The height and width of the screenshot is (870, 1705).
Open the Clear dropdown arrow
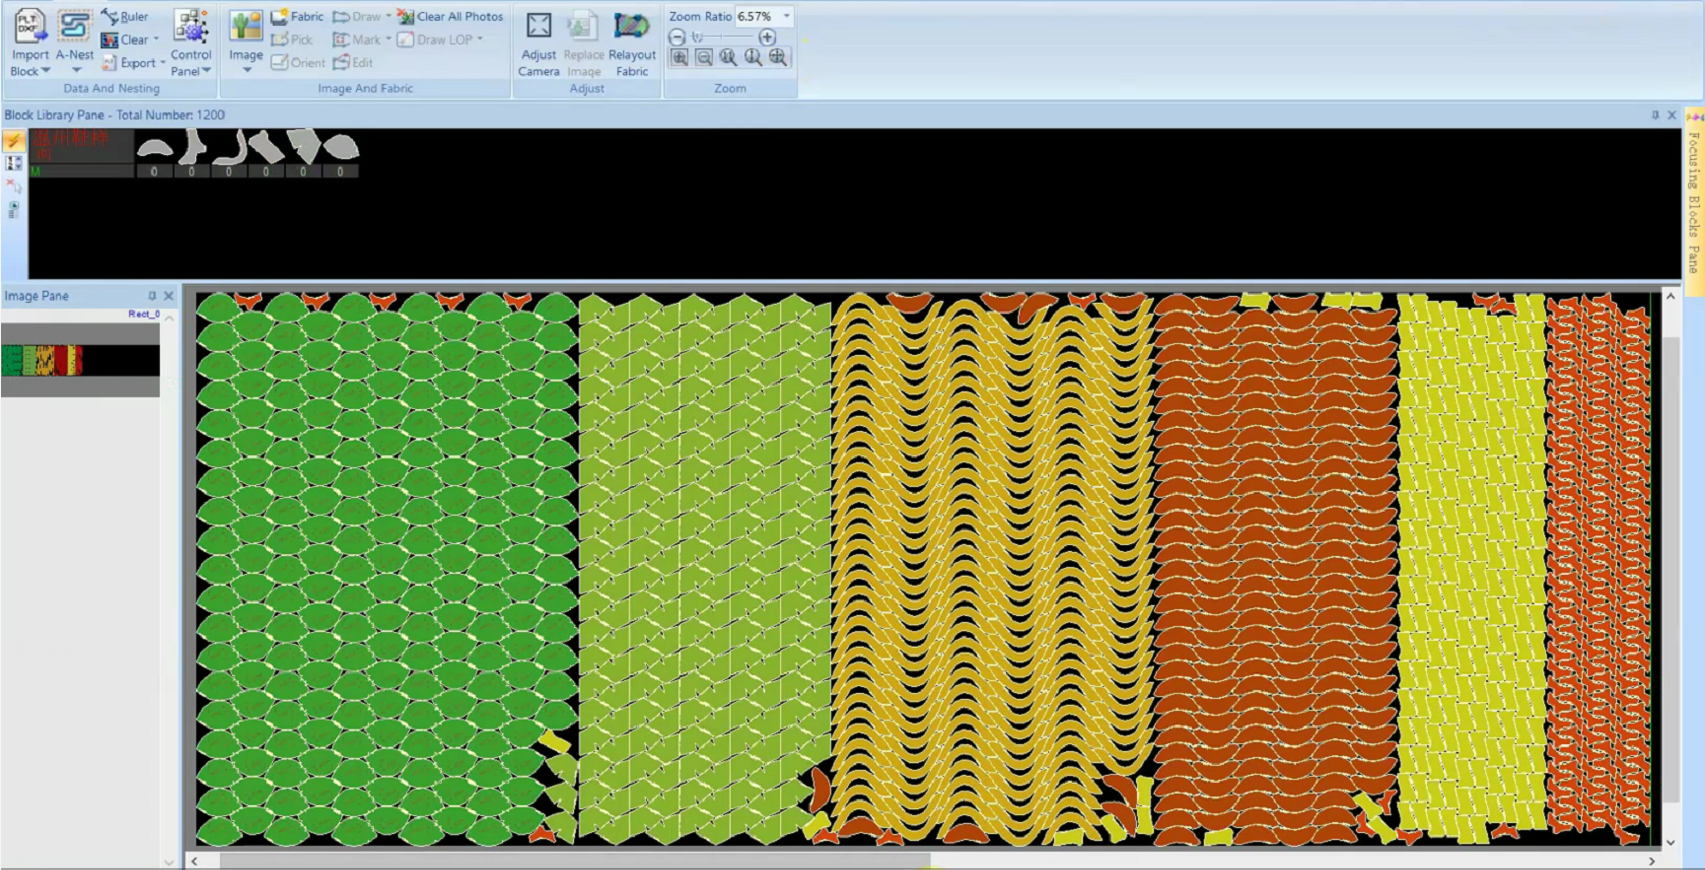click(156, 39)
